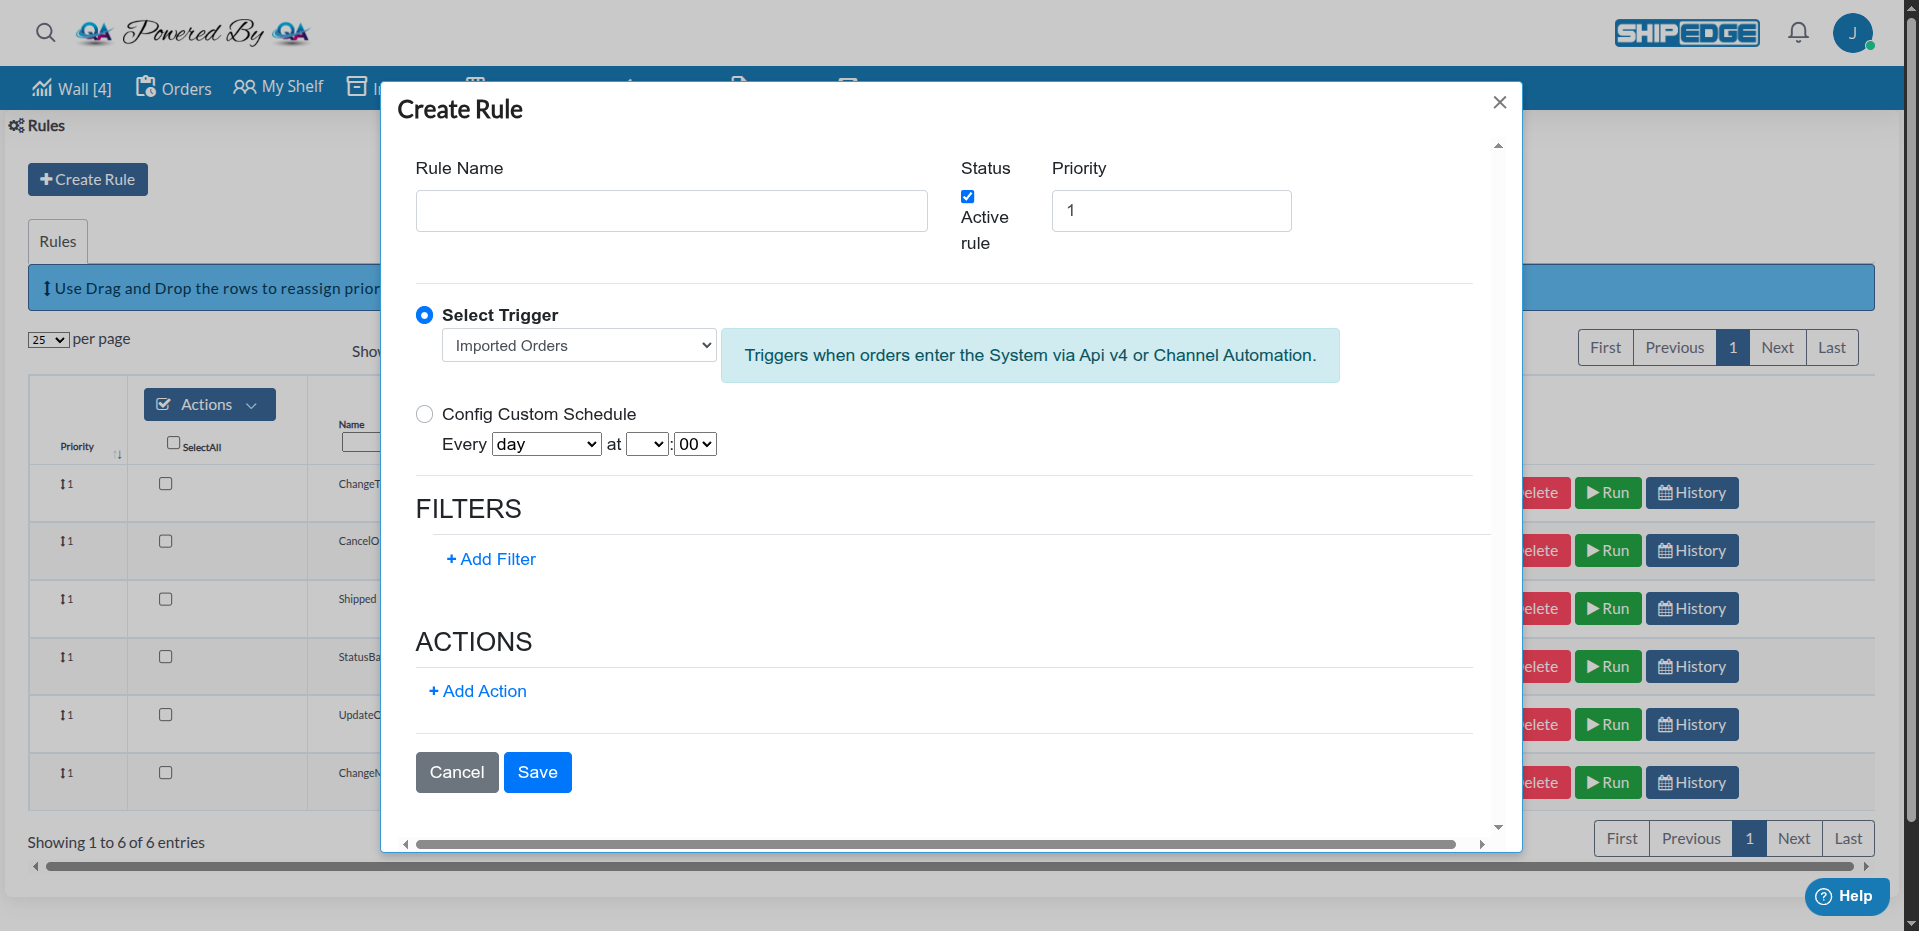Click the drag handle icon on first priority row

point(63,484)
